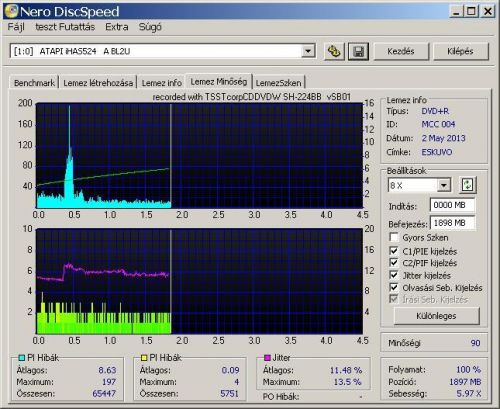The image size is (500, 409).
Task: Select the Lemez Minőség tab
Action: tap(219, 82)
